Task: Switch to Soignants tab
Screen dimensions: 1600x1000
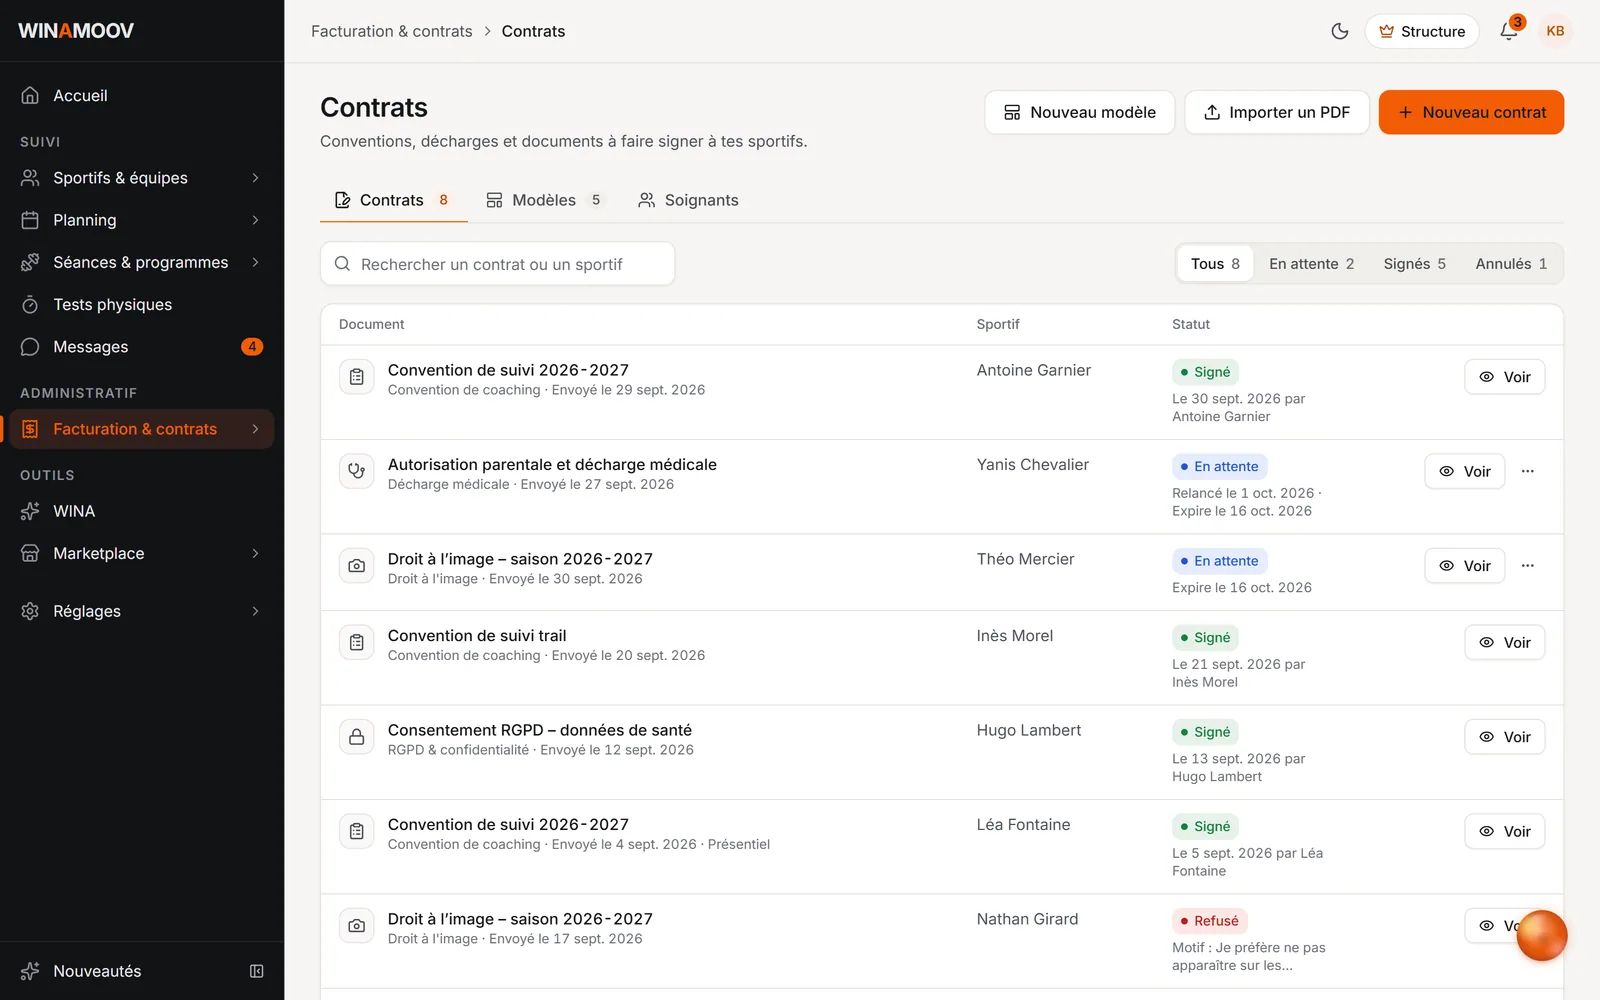Action: 688,200
